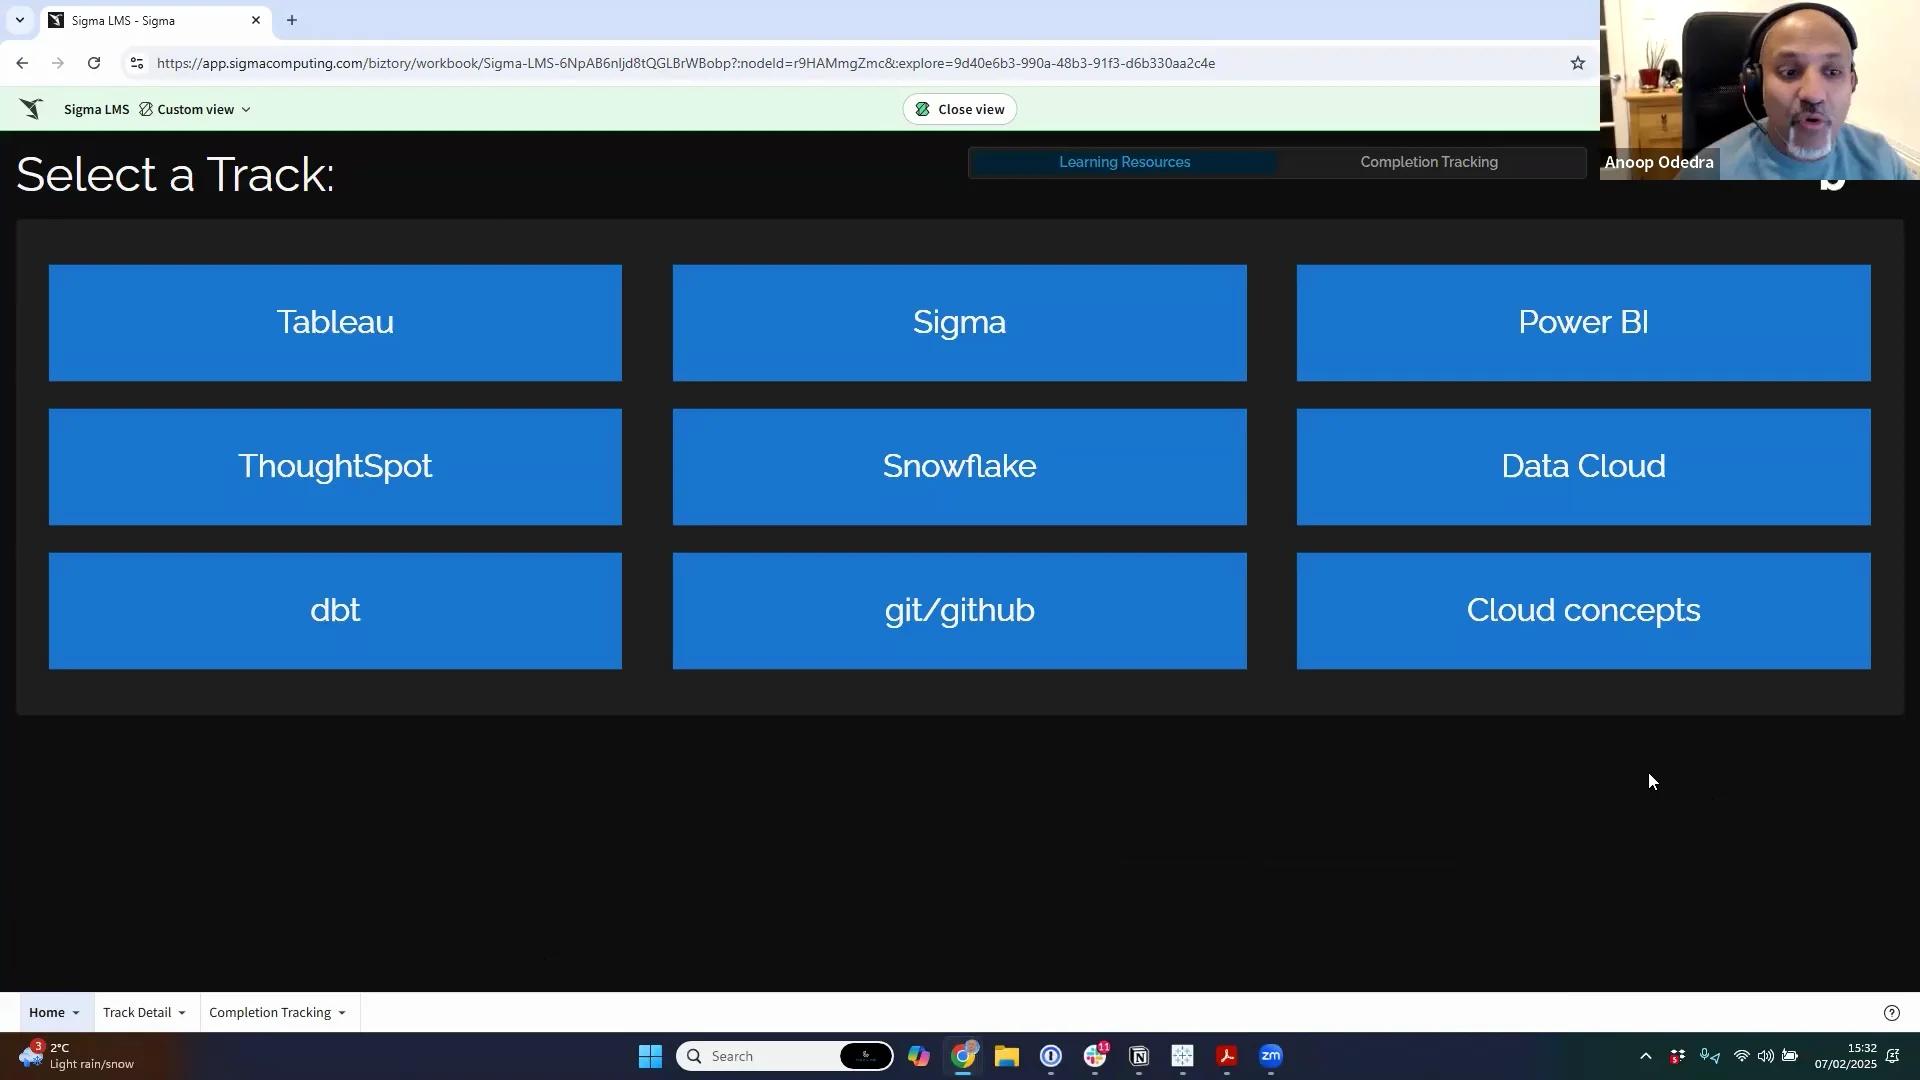Switch to the Learning Resources tab
This screenshot has height=1080, width=1920.
1124,162
